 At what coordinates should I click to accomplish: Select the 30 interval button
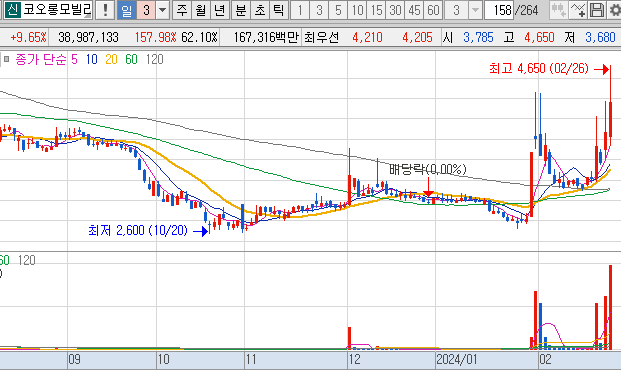pos(395,10)
